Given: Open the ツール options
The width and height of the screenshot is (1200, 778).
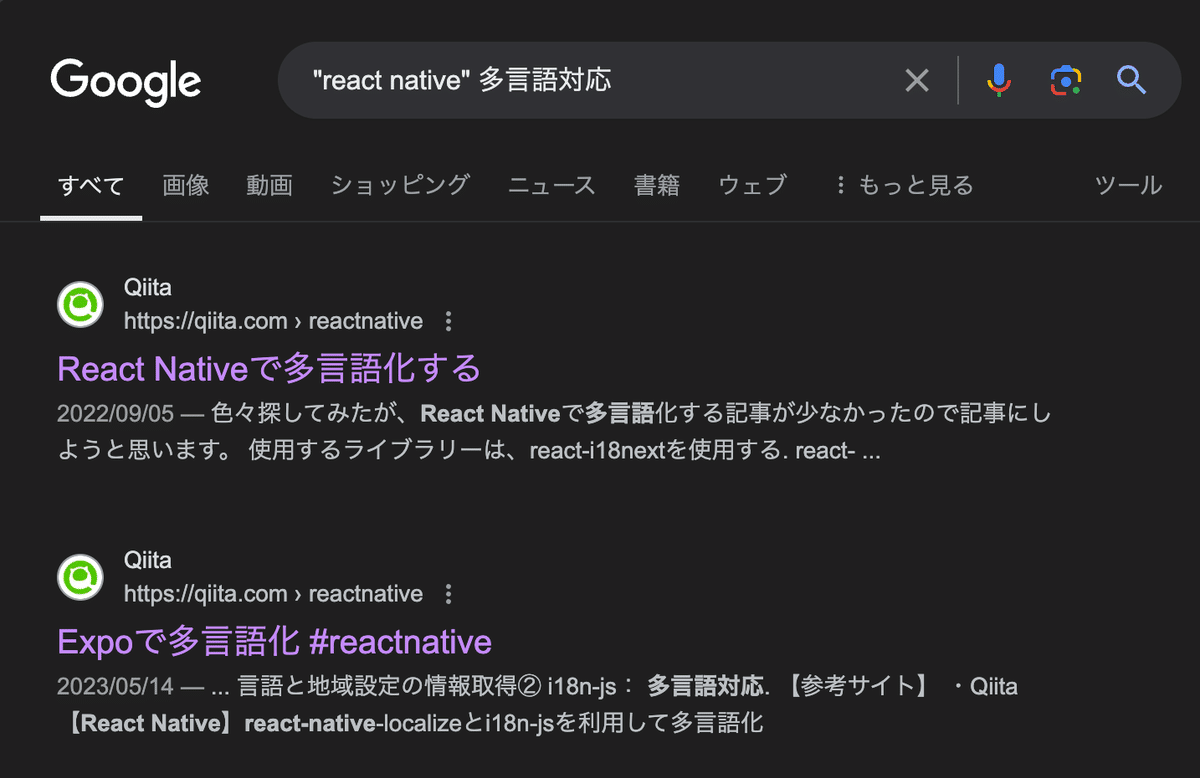Looking at the screenshot, I should coord(1129,185).
